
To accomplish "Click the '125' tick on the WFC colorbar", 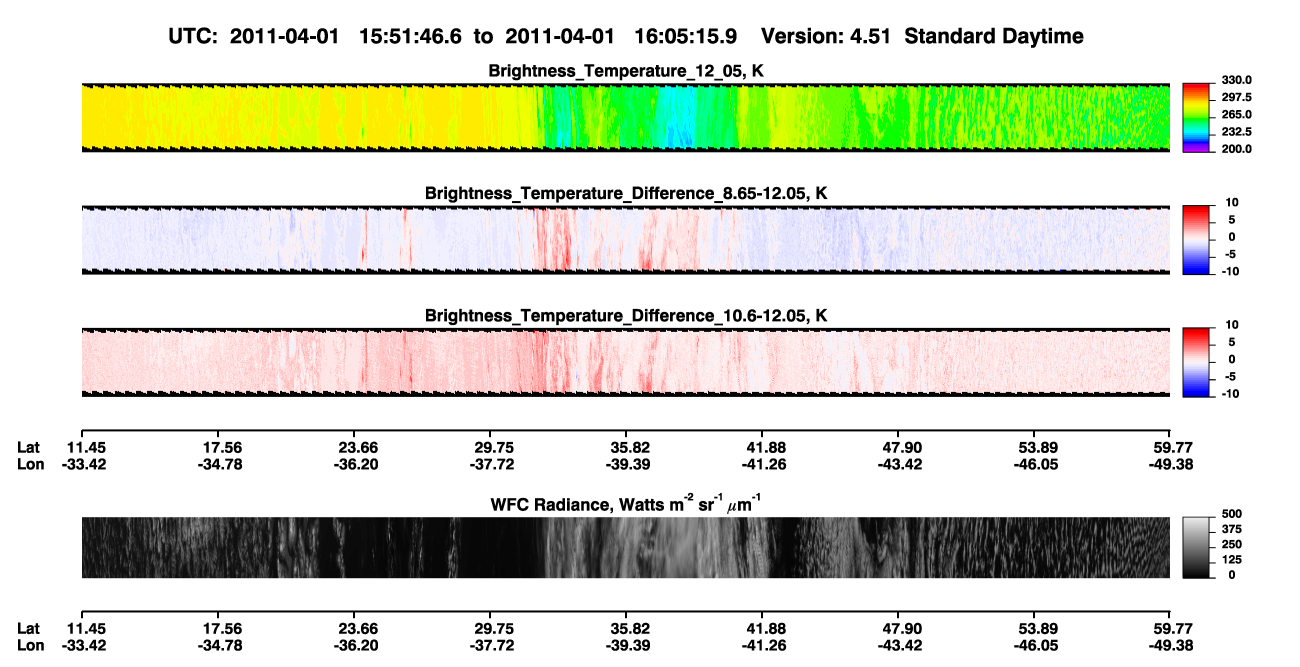I will point(1233,559).
